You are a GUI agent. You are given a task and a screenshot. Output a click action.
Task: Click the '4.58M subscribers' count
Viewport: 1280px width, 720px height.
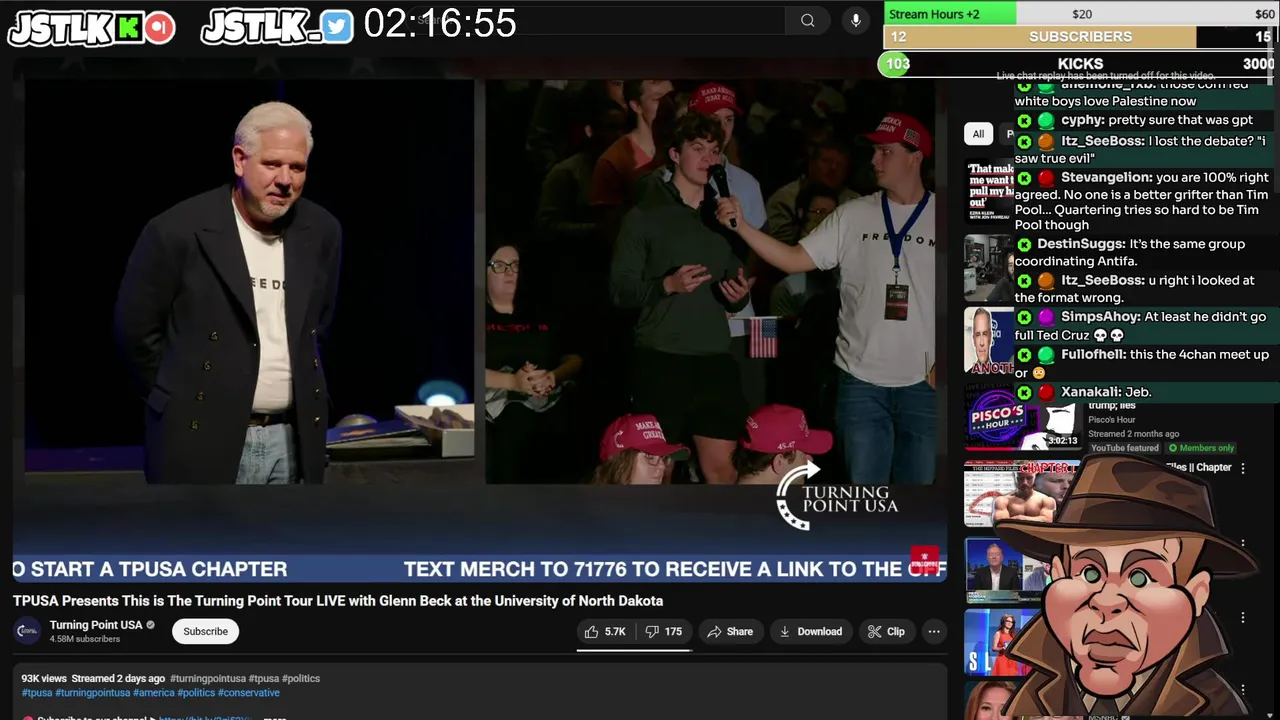85,639
